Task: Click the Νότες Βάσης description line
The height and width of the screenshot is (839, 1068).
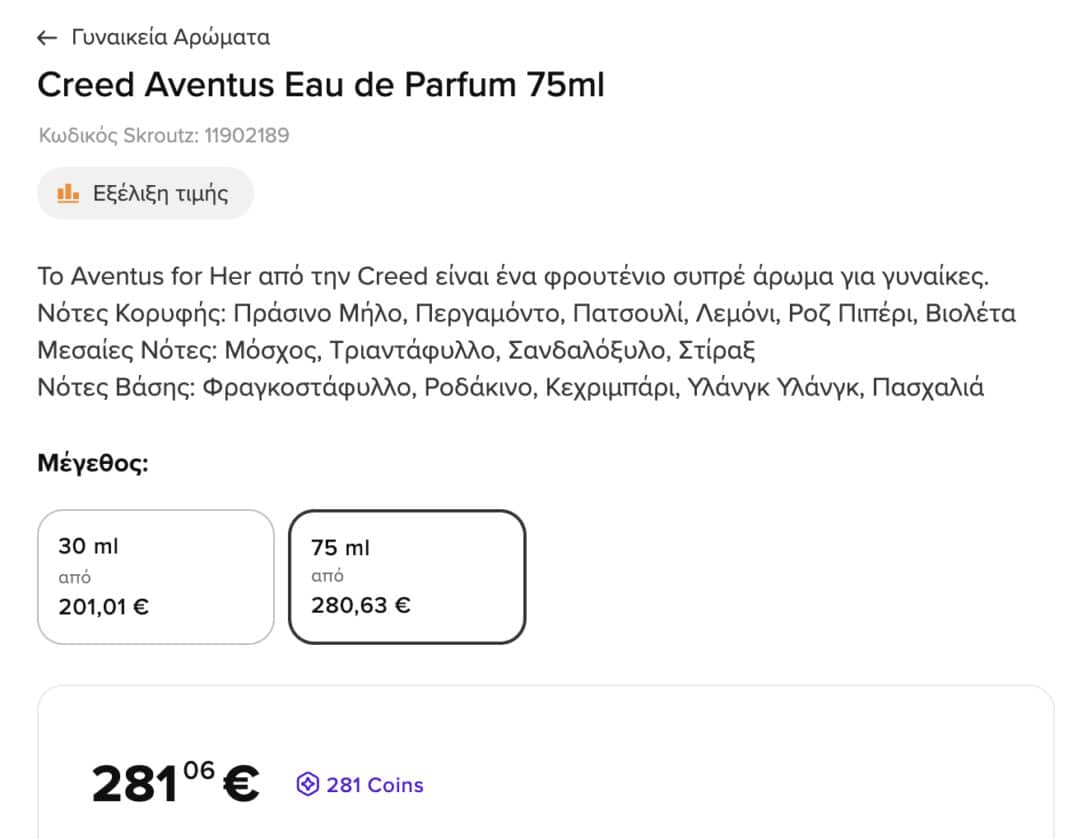Action: tap(510, 387)
